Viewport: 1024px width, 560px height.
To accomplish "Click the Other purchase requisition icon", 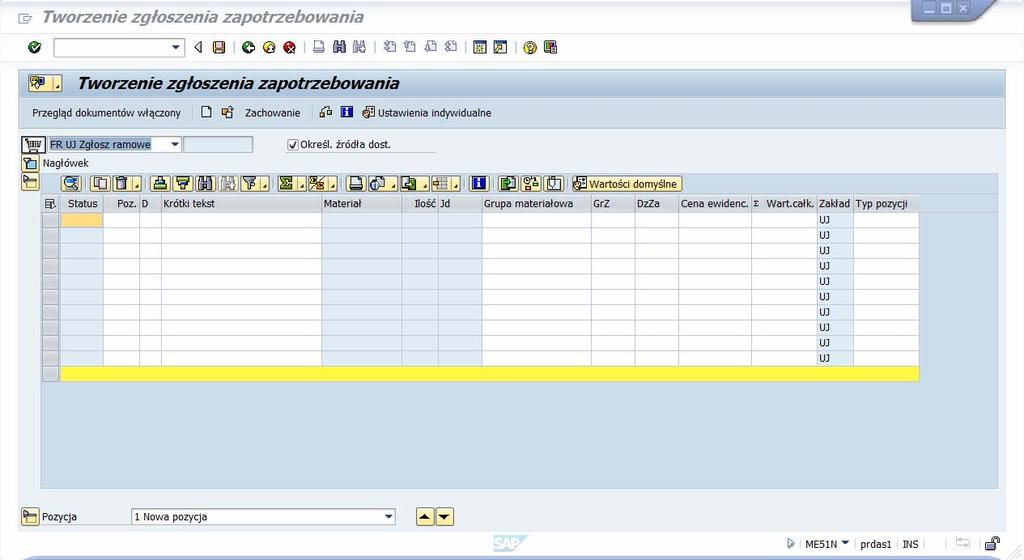I will coord(227,112).
